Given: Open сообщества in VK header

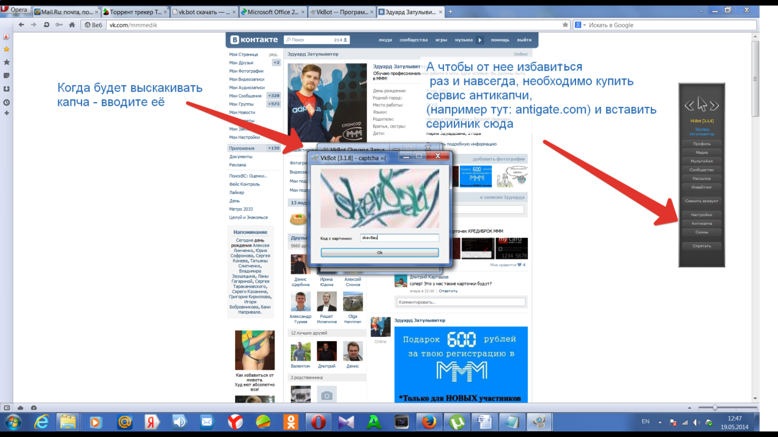Looking at the screenshot, I should click(413, 40).
